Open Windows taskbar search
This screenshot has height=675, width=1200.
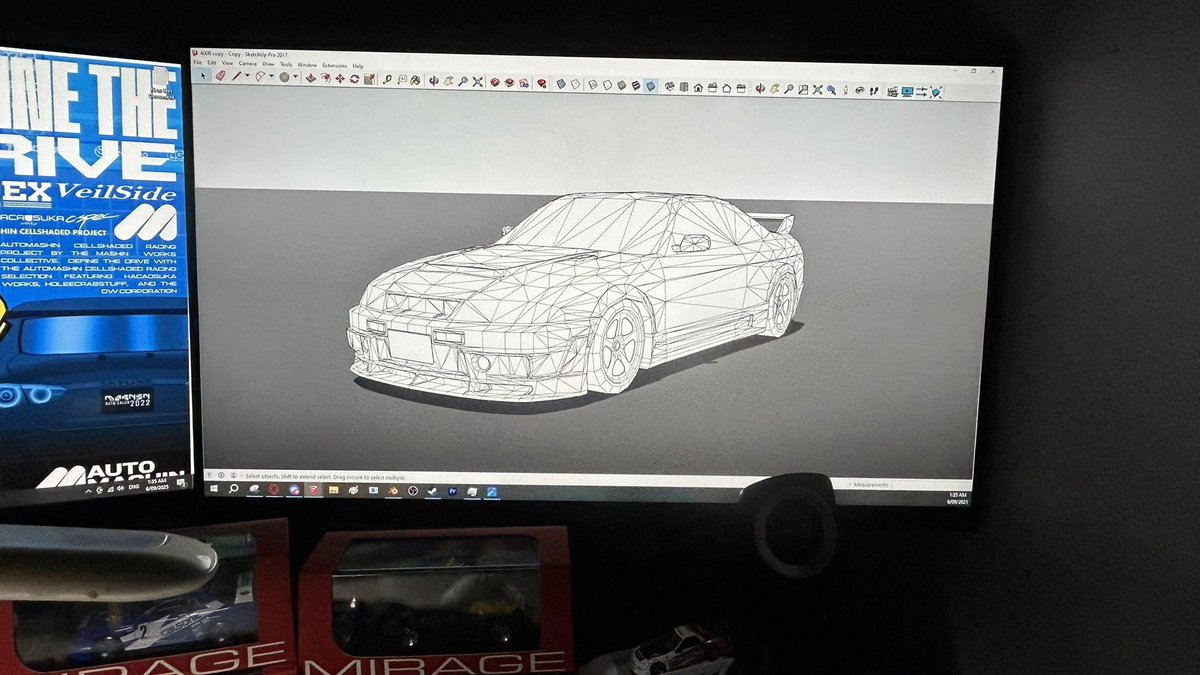(233, 489)
